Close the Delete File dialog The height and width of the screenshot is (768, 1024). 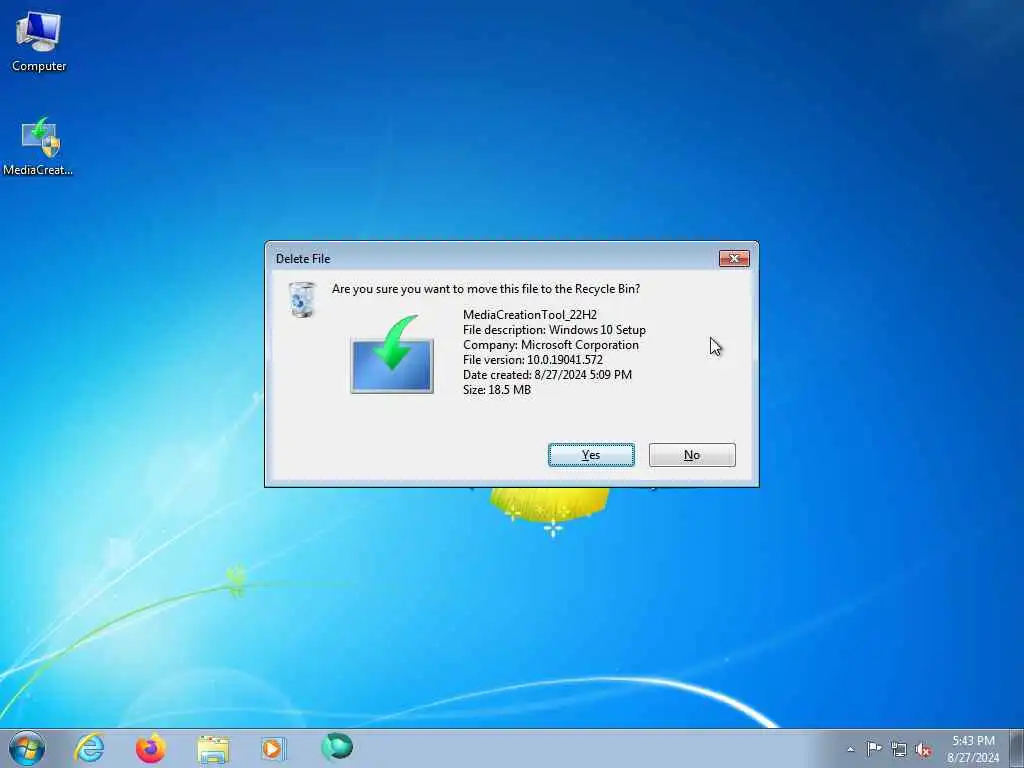coord(734,259)
